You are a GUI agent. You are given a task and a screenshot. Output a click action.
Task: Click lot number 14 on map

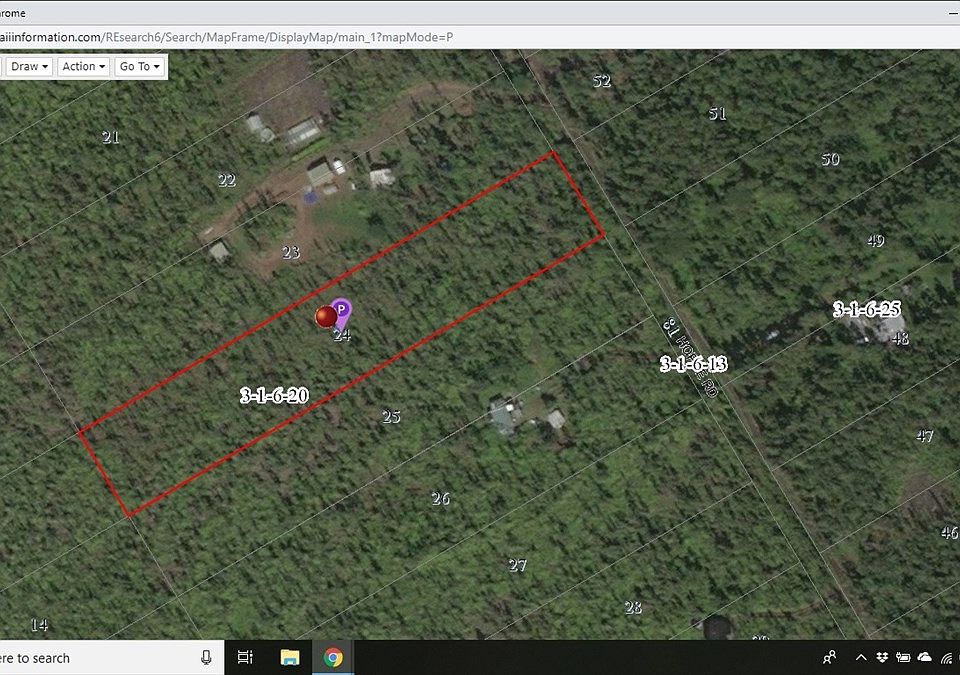[x=40, y=625]
